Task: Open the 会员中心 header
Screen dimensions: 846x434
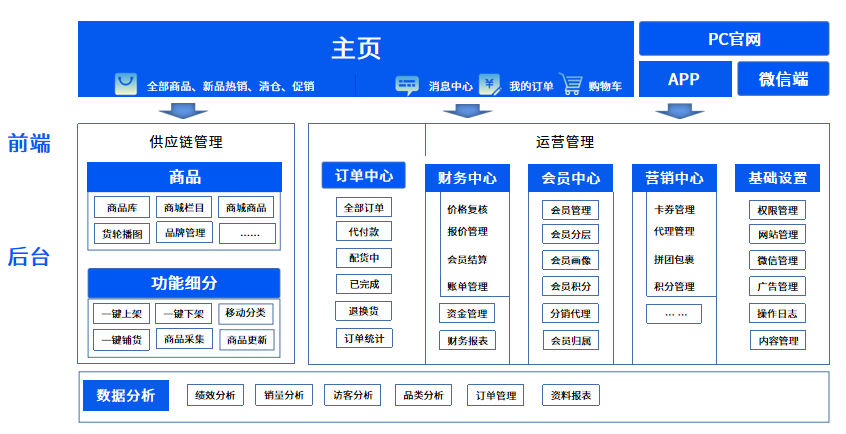Action: click(x=571, y=178)
